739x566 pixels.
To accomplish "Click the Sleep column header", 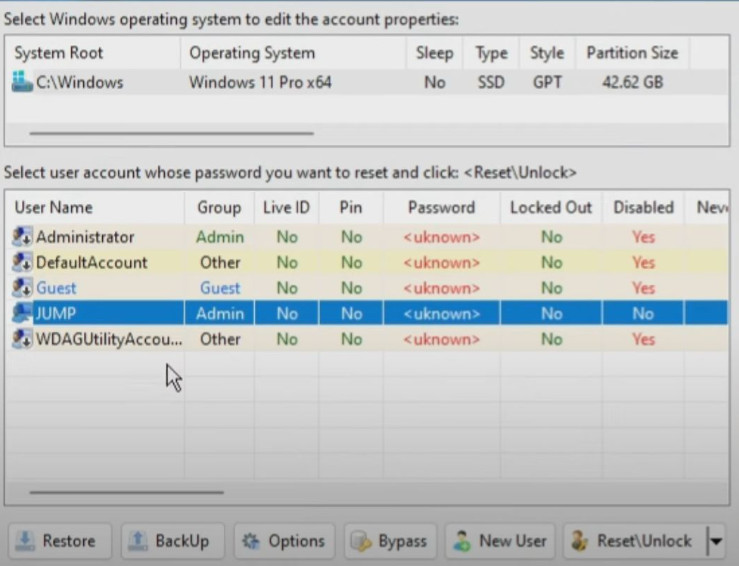I will pos(435,53).
